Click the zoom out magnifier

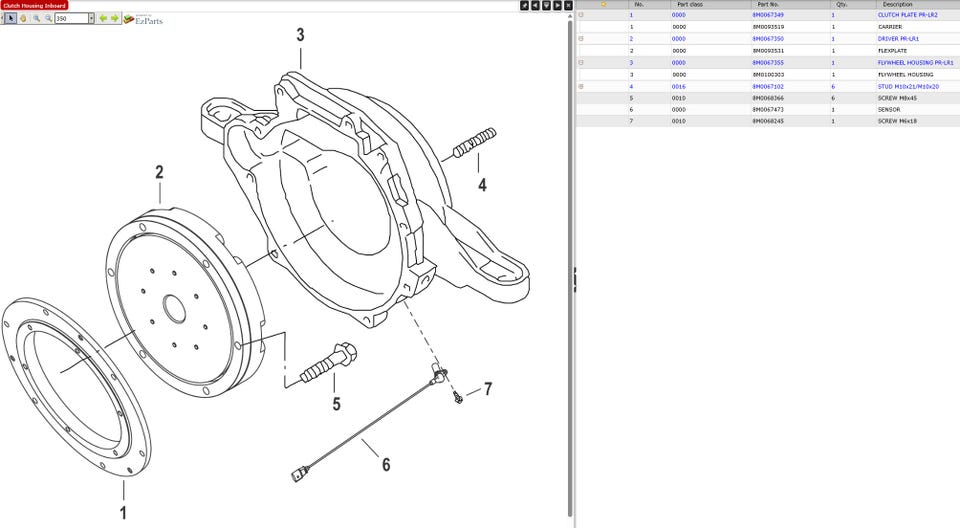coord(48,18)
